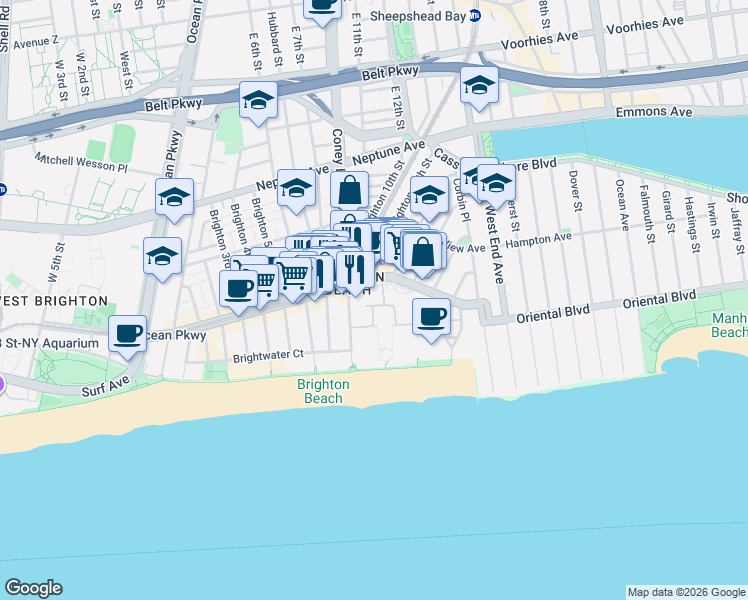Click the large shopping cart marker in cluster

(x=293, y=276)
